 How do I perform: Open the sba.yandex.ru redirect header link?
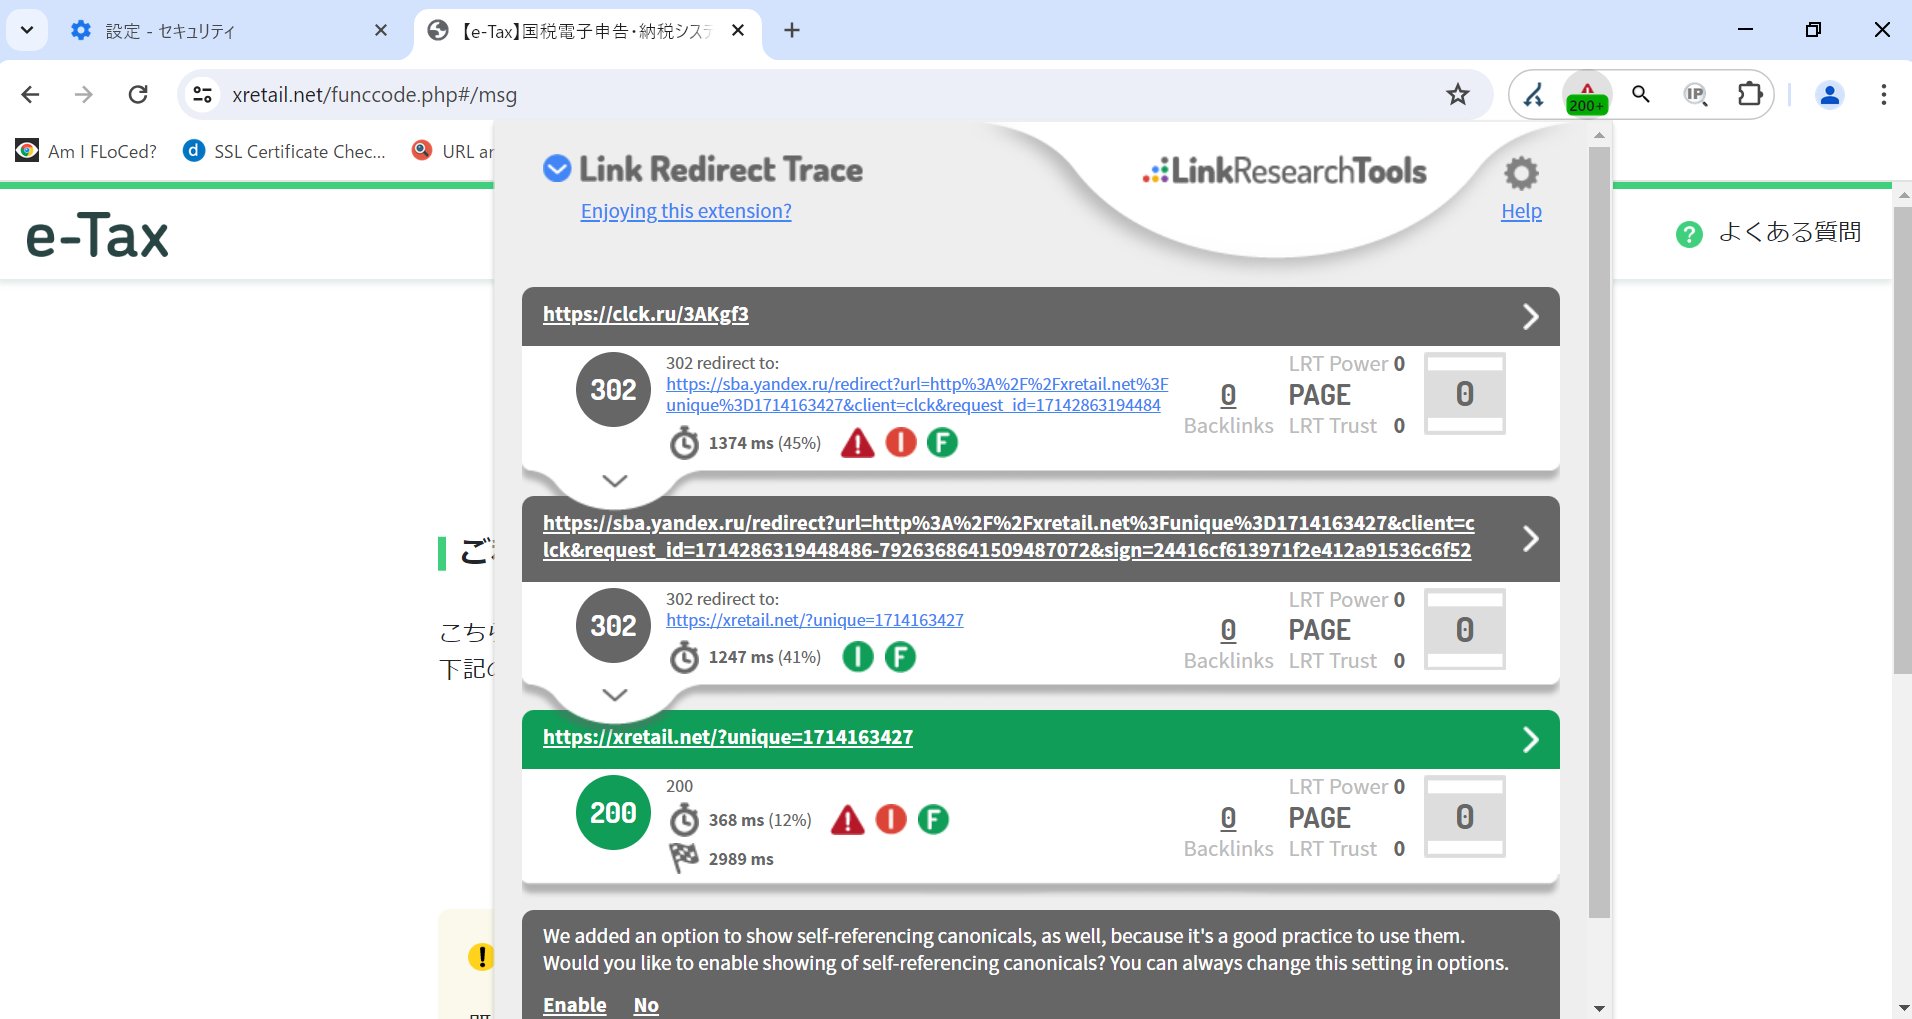(x=1008, y=536)
